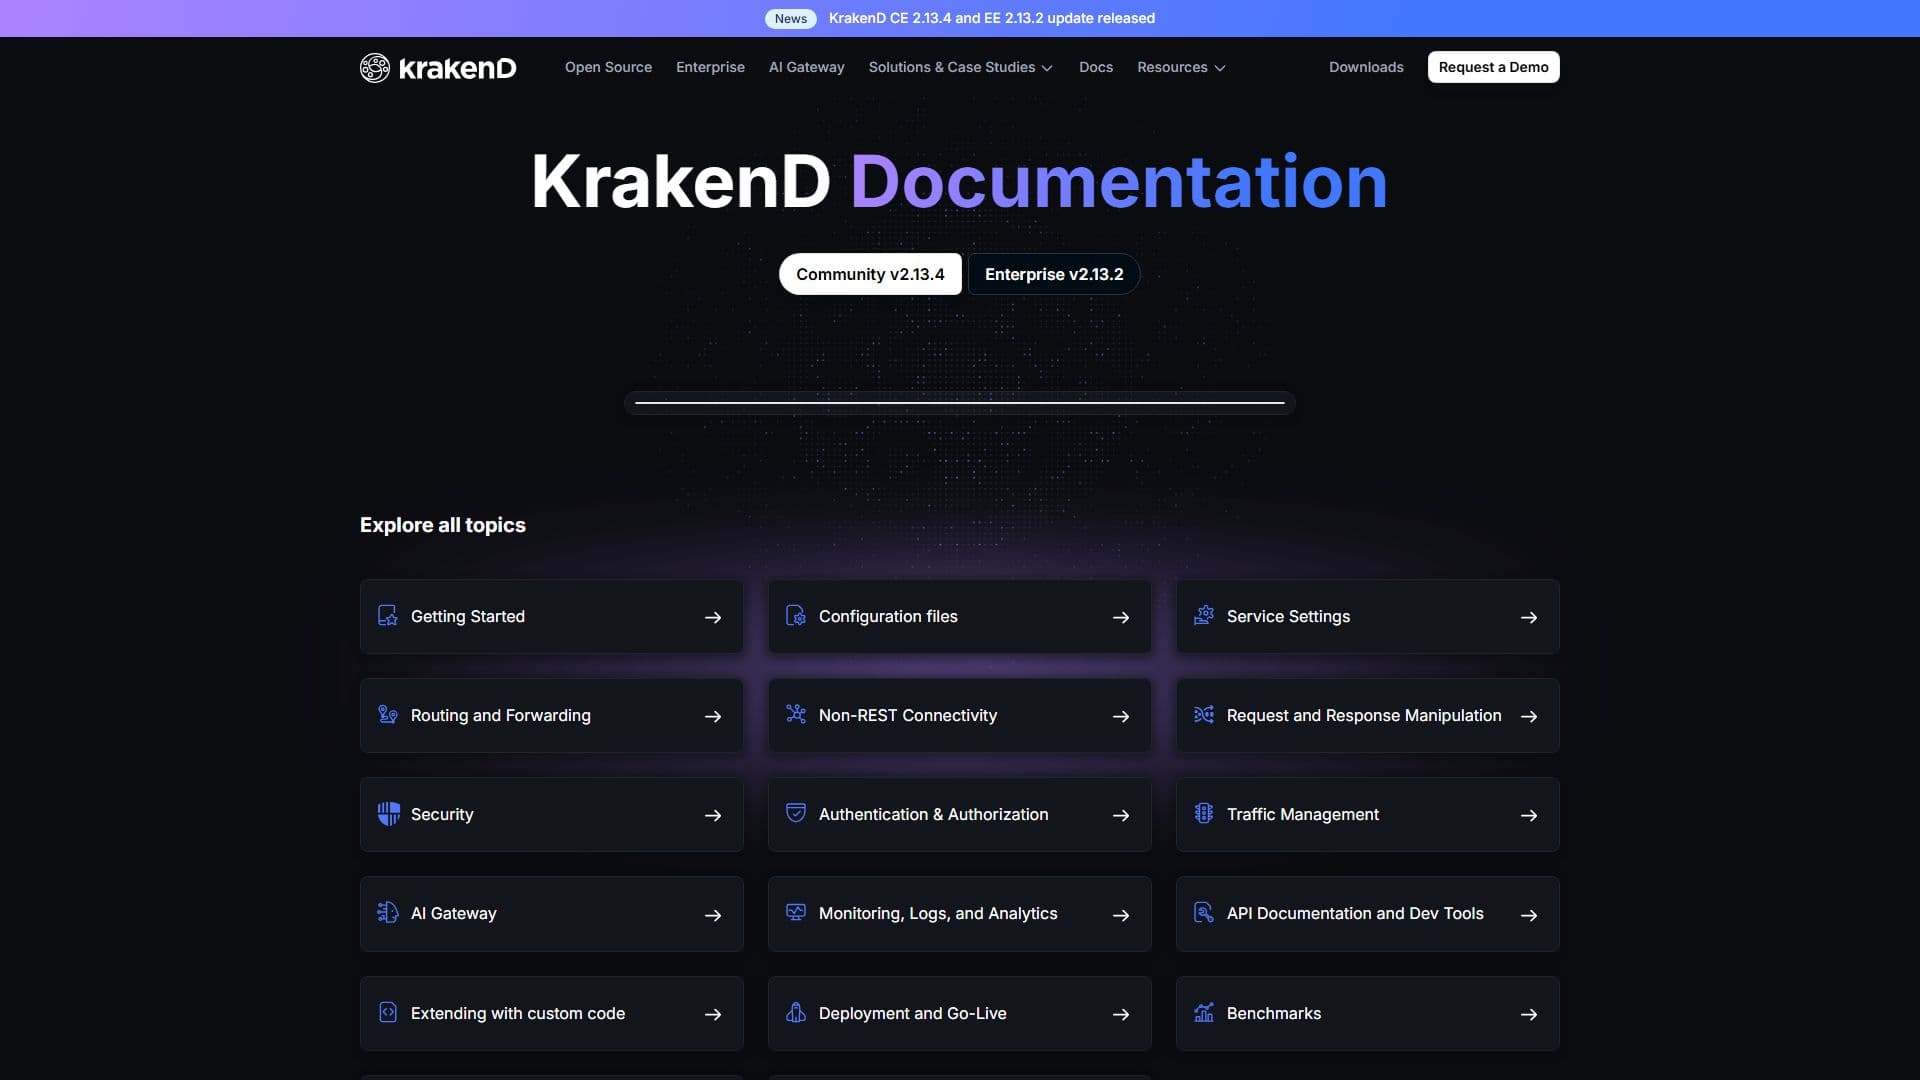
Task: Click the News badge in the banner
Action: (x=791, y=18)
